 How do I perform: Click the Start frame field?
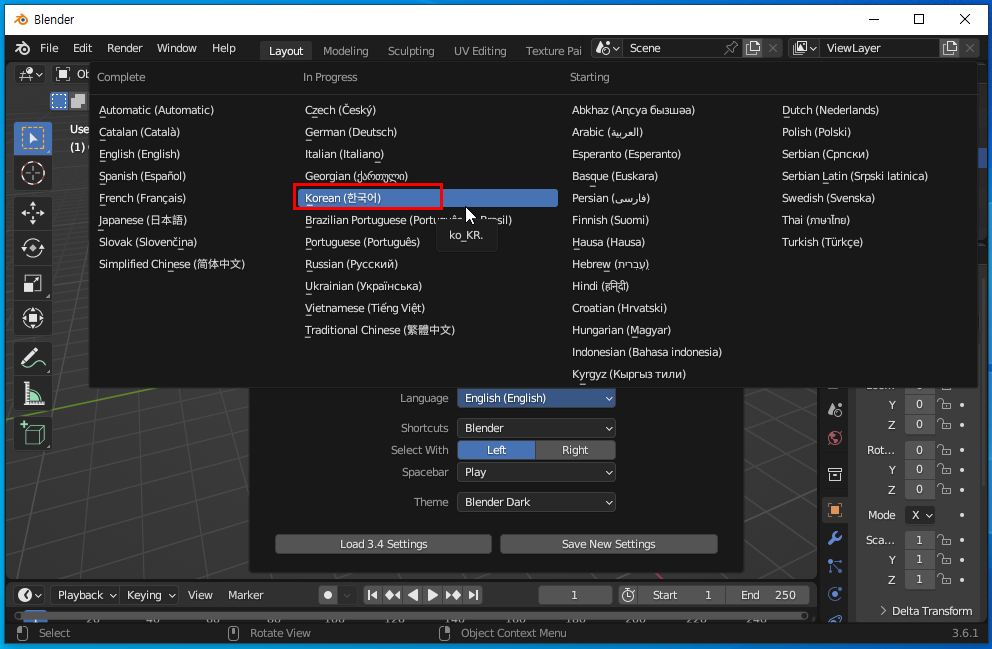coord(681,595)
